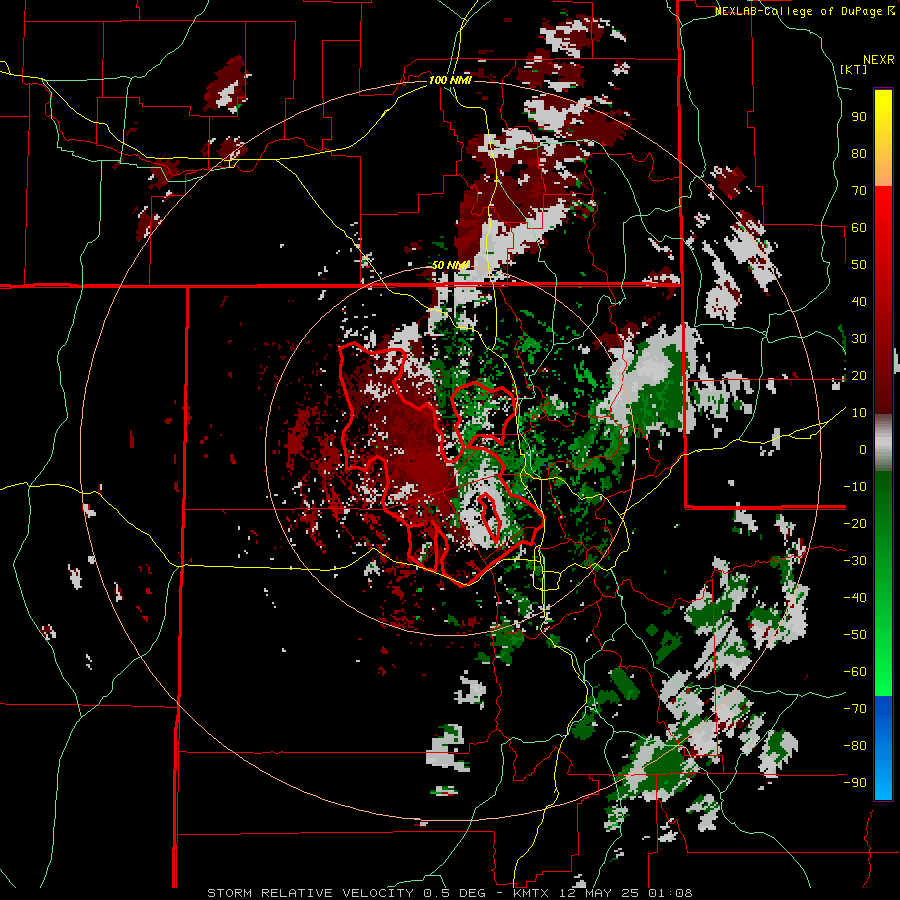
Task: Click the [KT] units label
Action: click(854, 69)
